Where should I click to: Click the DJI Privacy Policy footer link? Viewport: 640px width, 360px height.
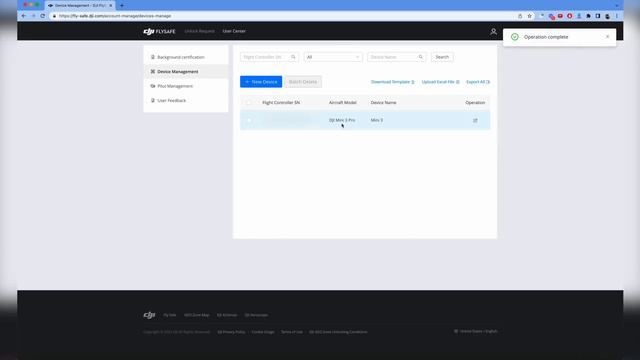231,332
